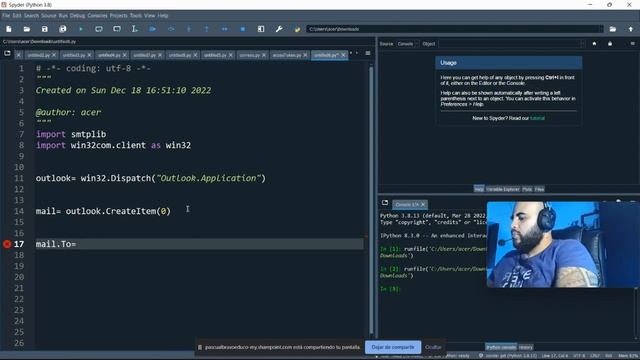Image resolution: width=640 pixels, height=360 pixels.
Task: Click the console input prompt In [3]
Action: pyautogui.click(x=391, y=289)
